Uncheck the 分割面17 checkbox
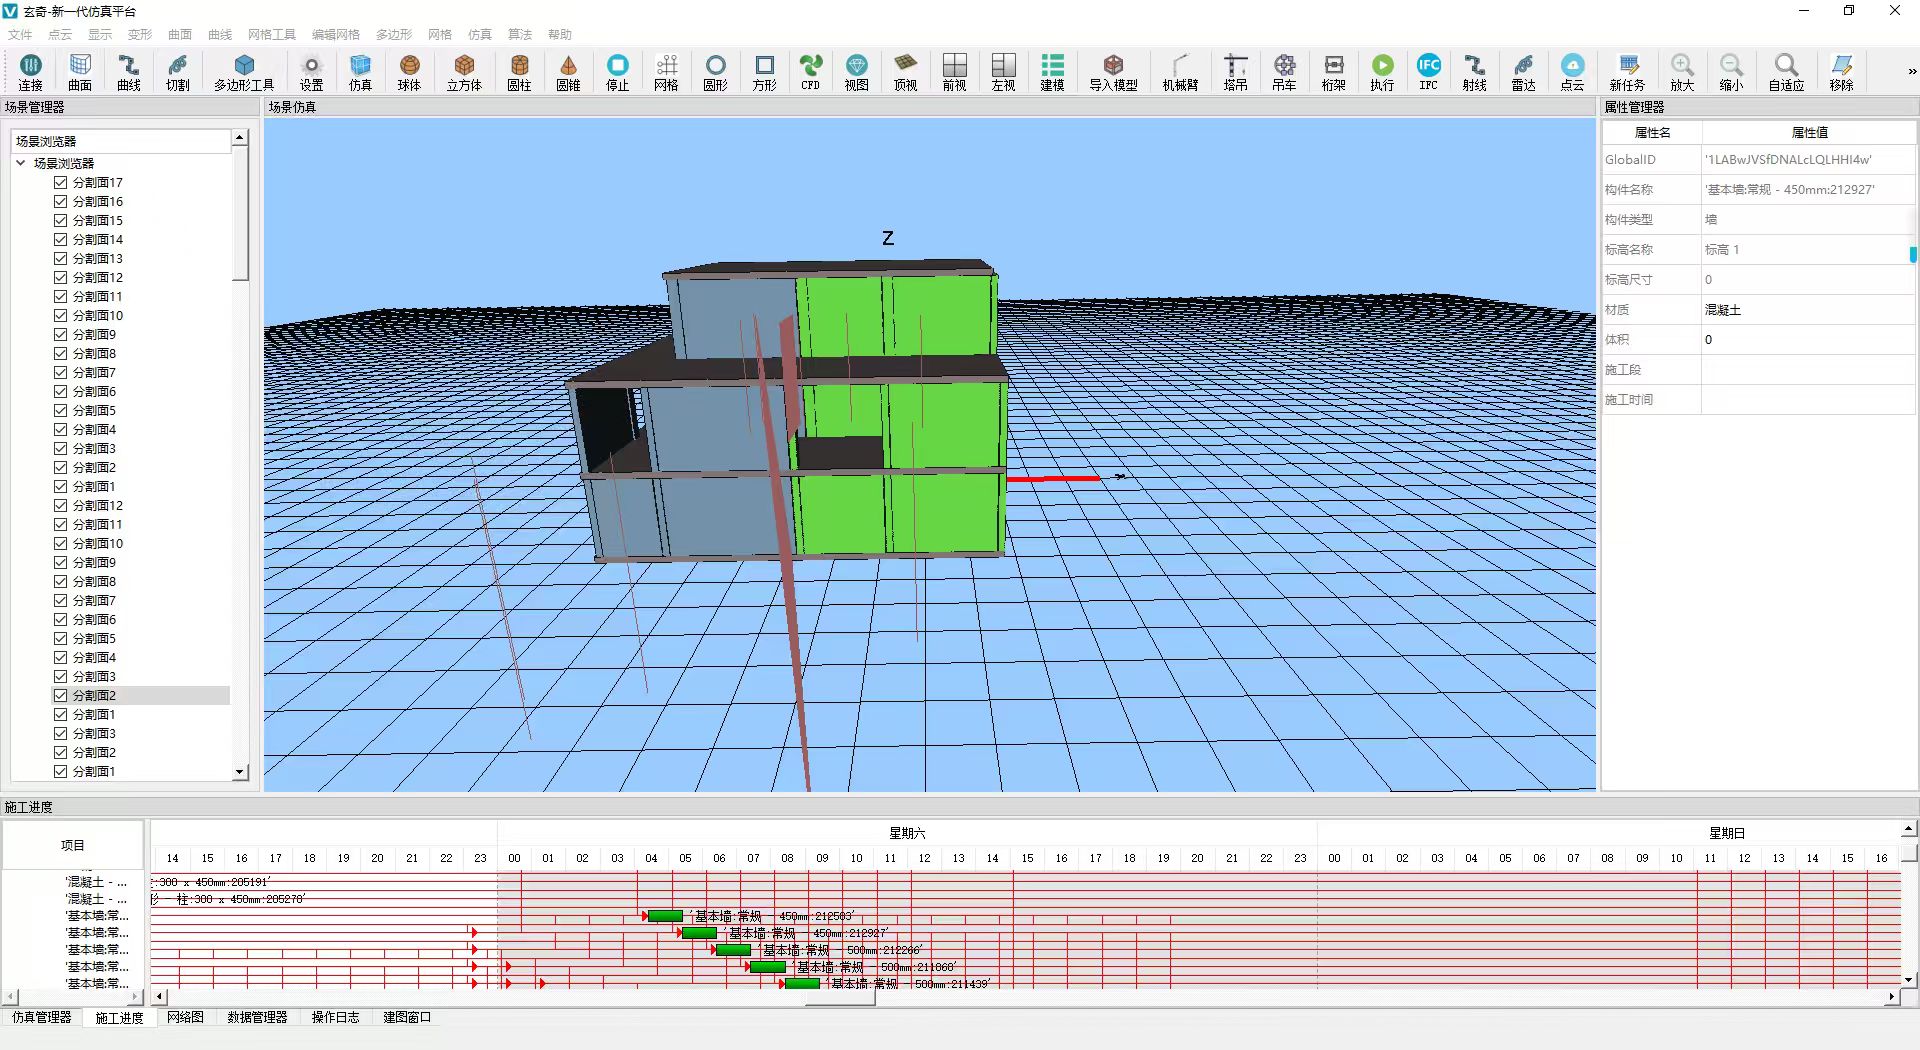Viewport: 1920px width, 1050px height. (61, 183)
